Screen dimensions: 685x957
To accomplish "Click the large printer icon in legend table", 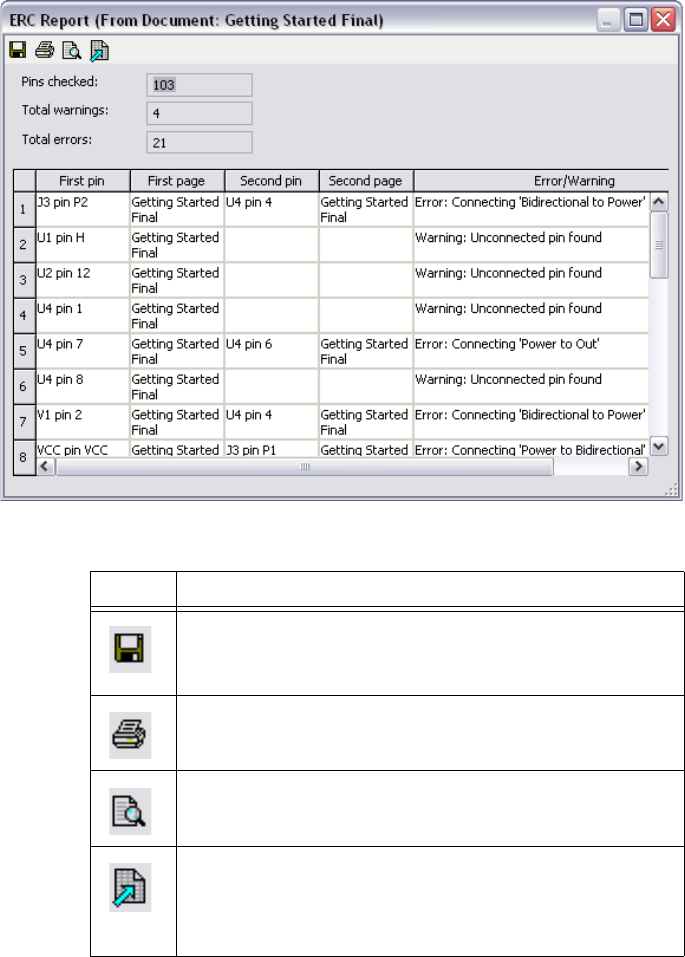I will tap(130, 735).
